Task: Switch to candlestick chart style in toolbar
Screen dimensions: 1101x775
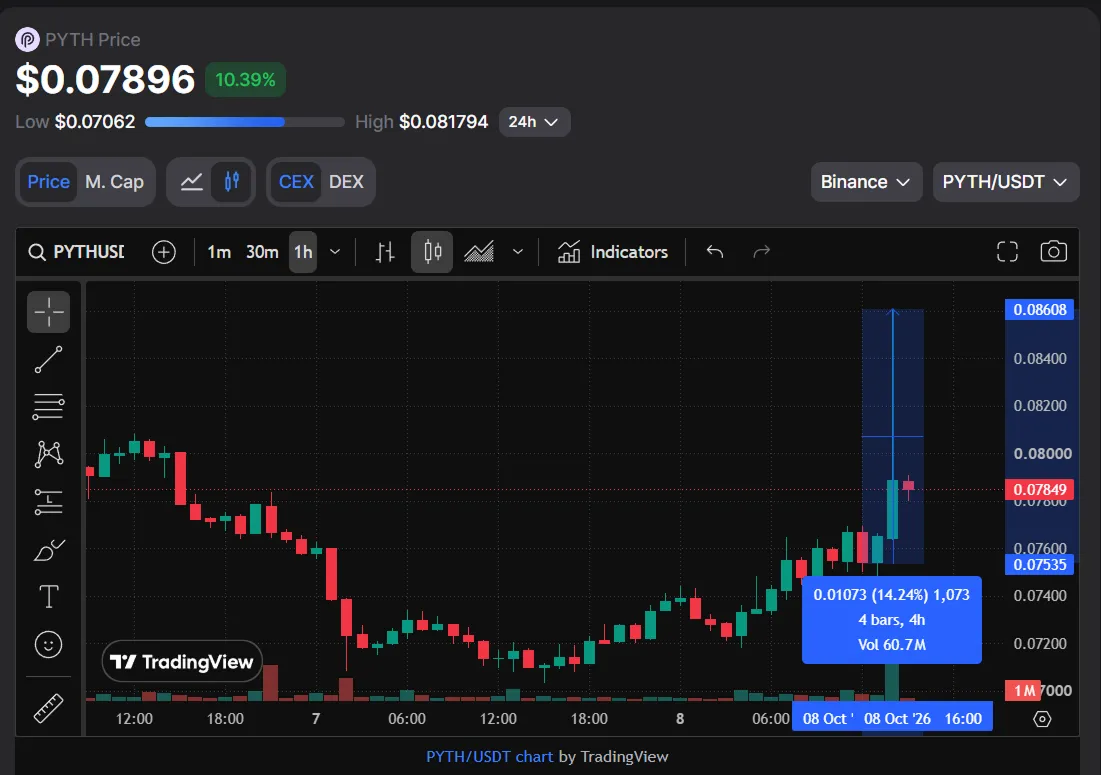Action: (433, 252)
